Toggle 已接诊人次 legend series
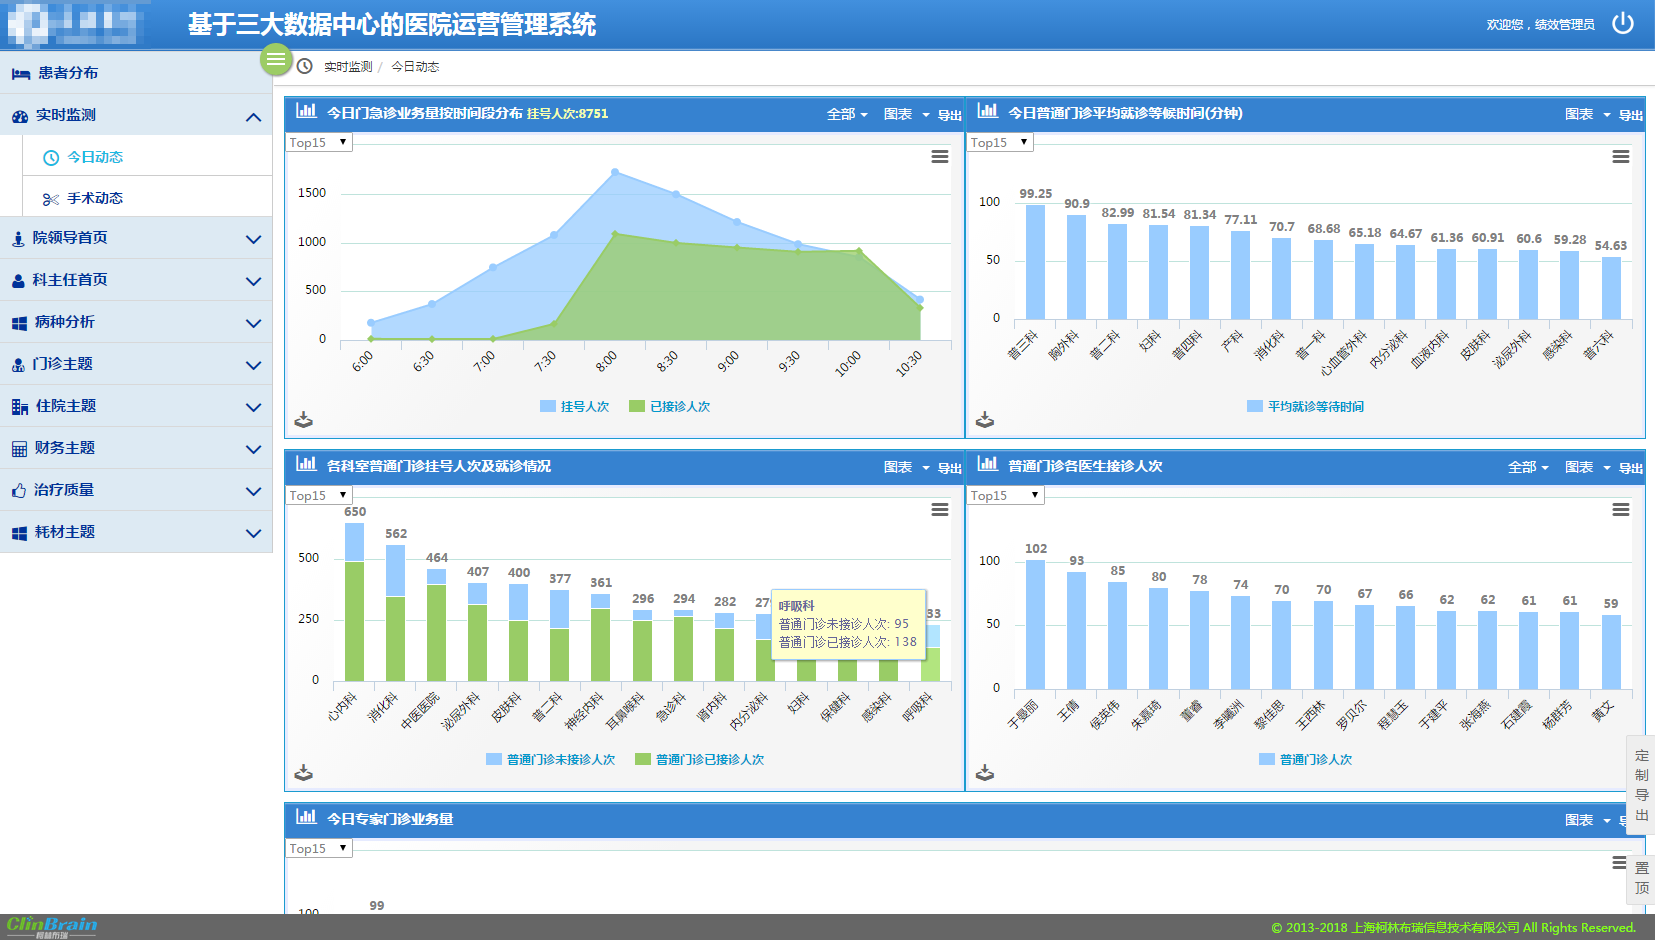Screen dimensions: 1655x940 (670, 406)
